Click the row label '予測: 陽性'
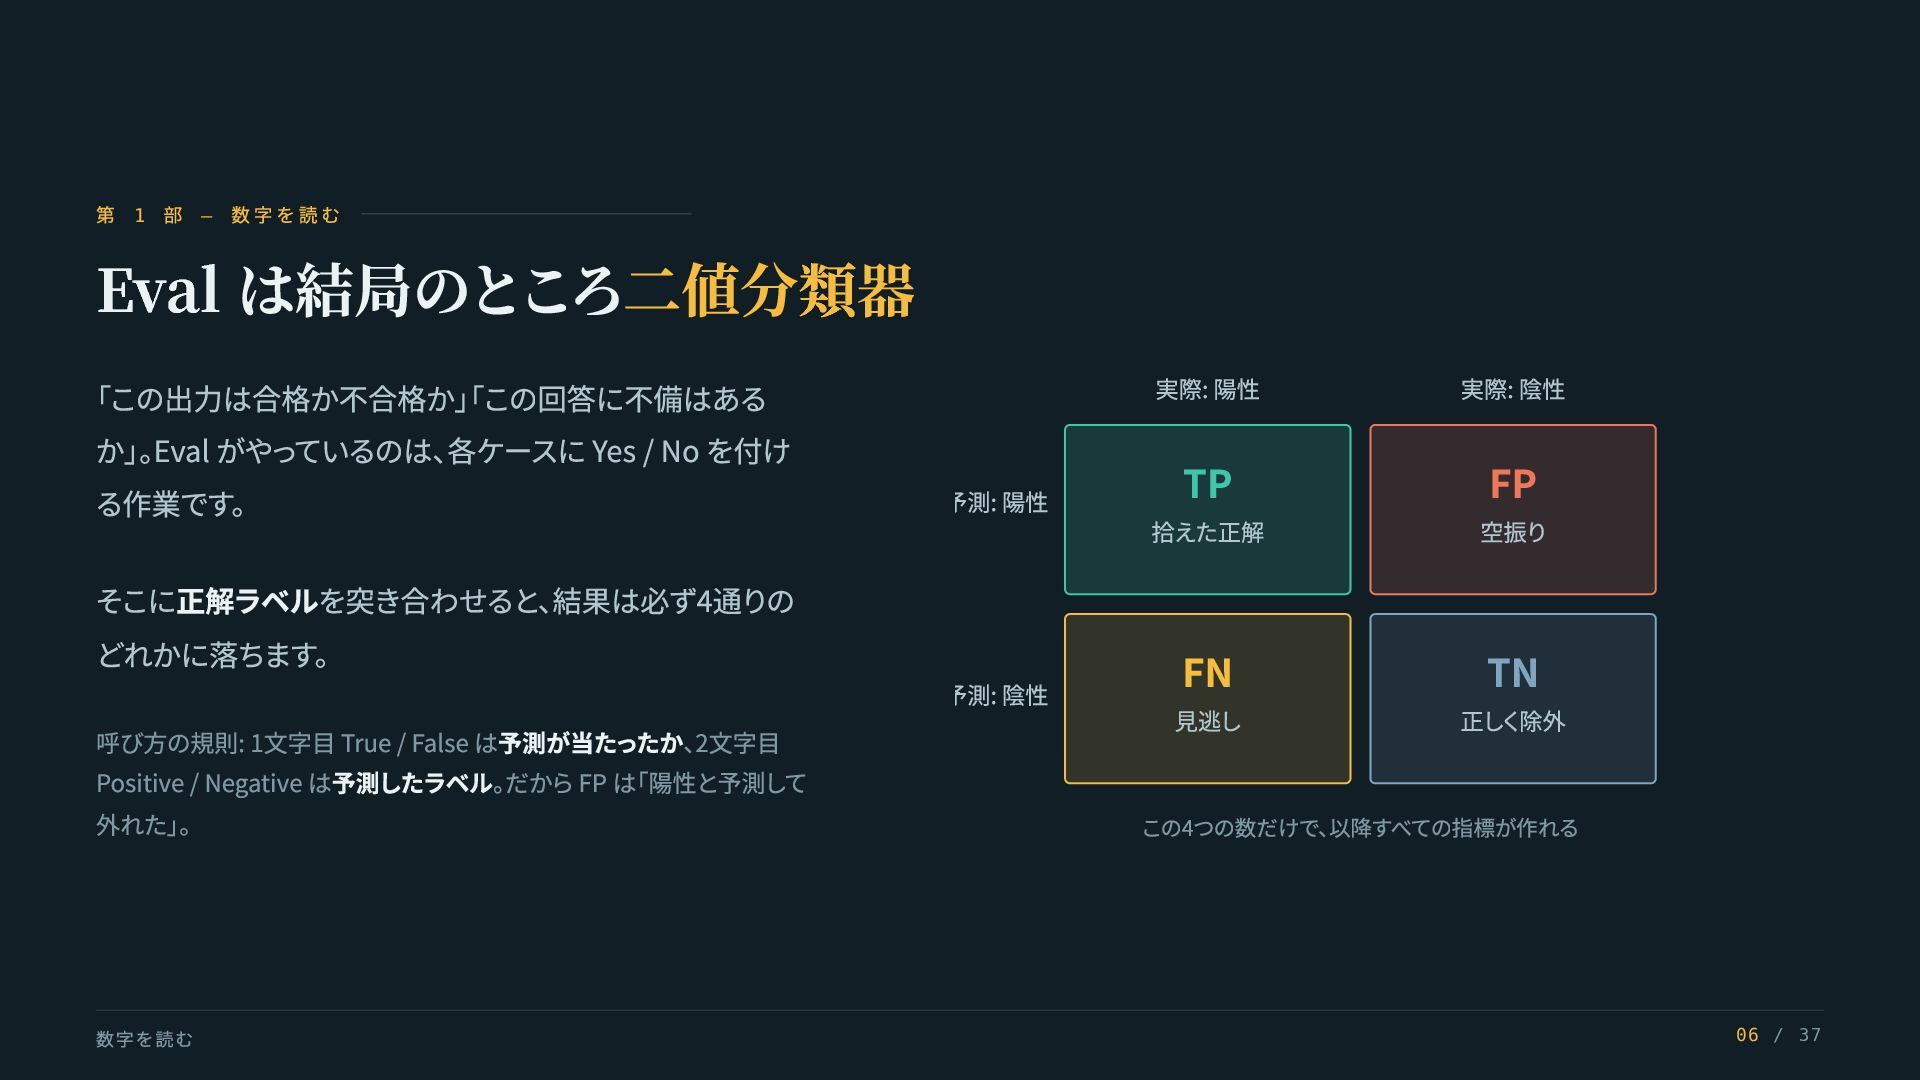Viewport: 1920px width, 1080px height. point(1001,503)
